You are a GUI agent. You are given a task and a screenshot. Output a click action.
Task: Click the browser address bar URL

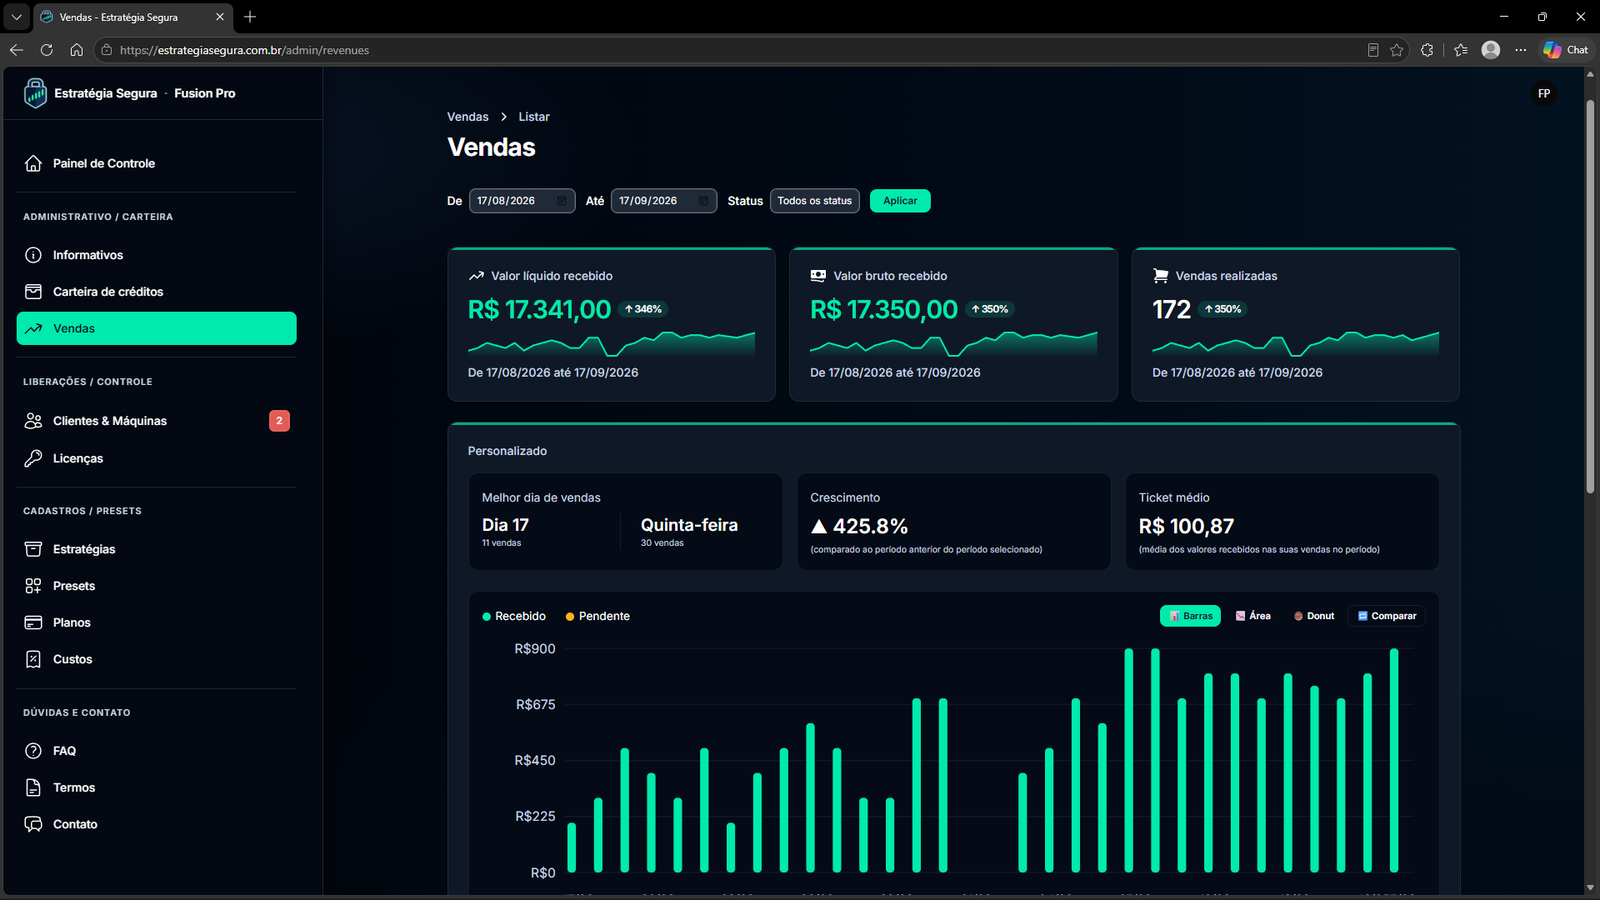tap(244, 50)
